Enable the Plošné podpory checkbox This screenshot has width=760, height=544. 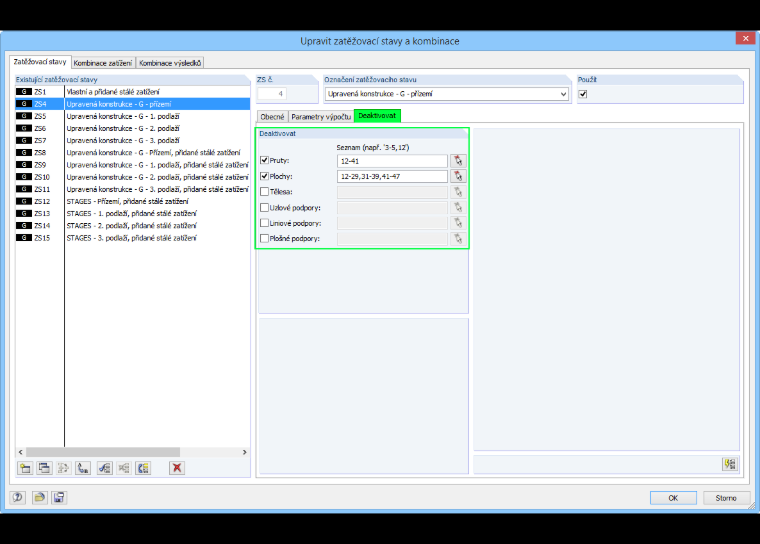click(x=265, y=239)
